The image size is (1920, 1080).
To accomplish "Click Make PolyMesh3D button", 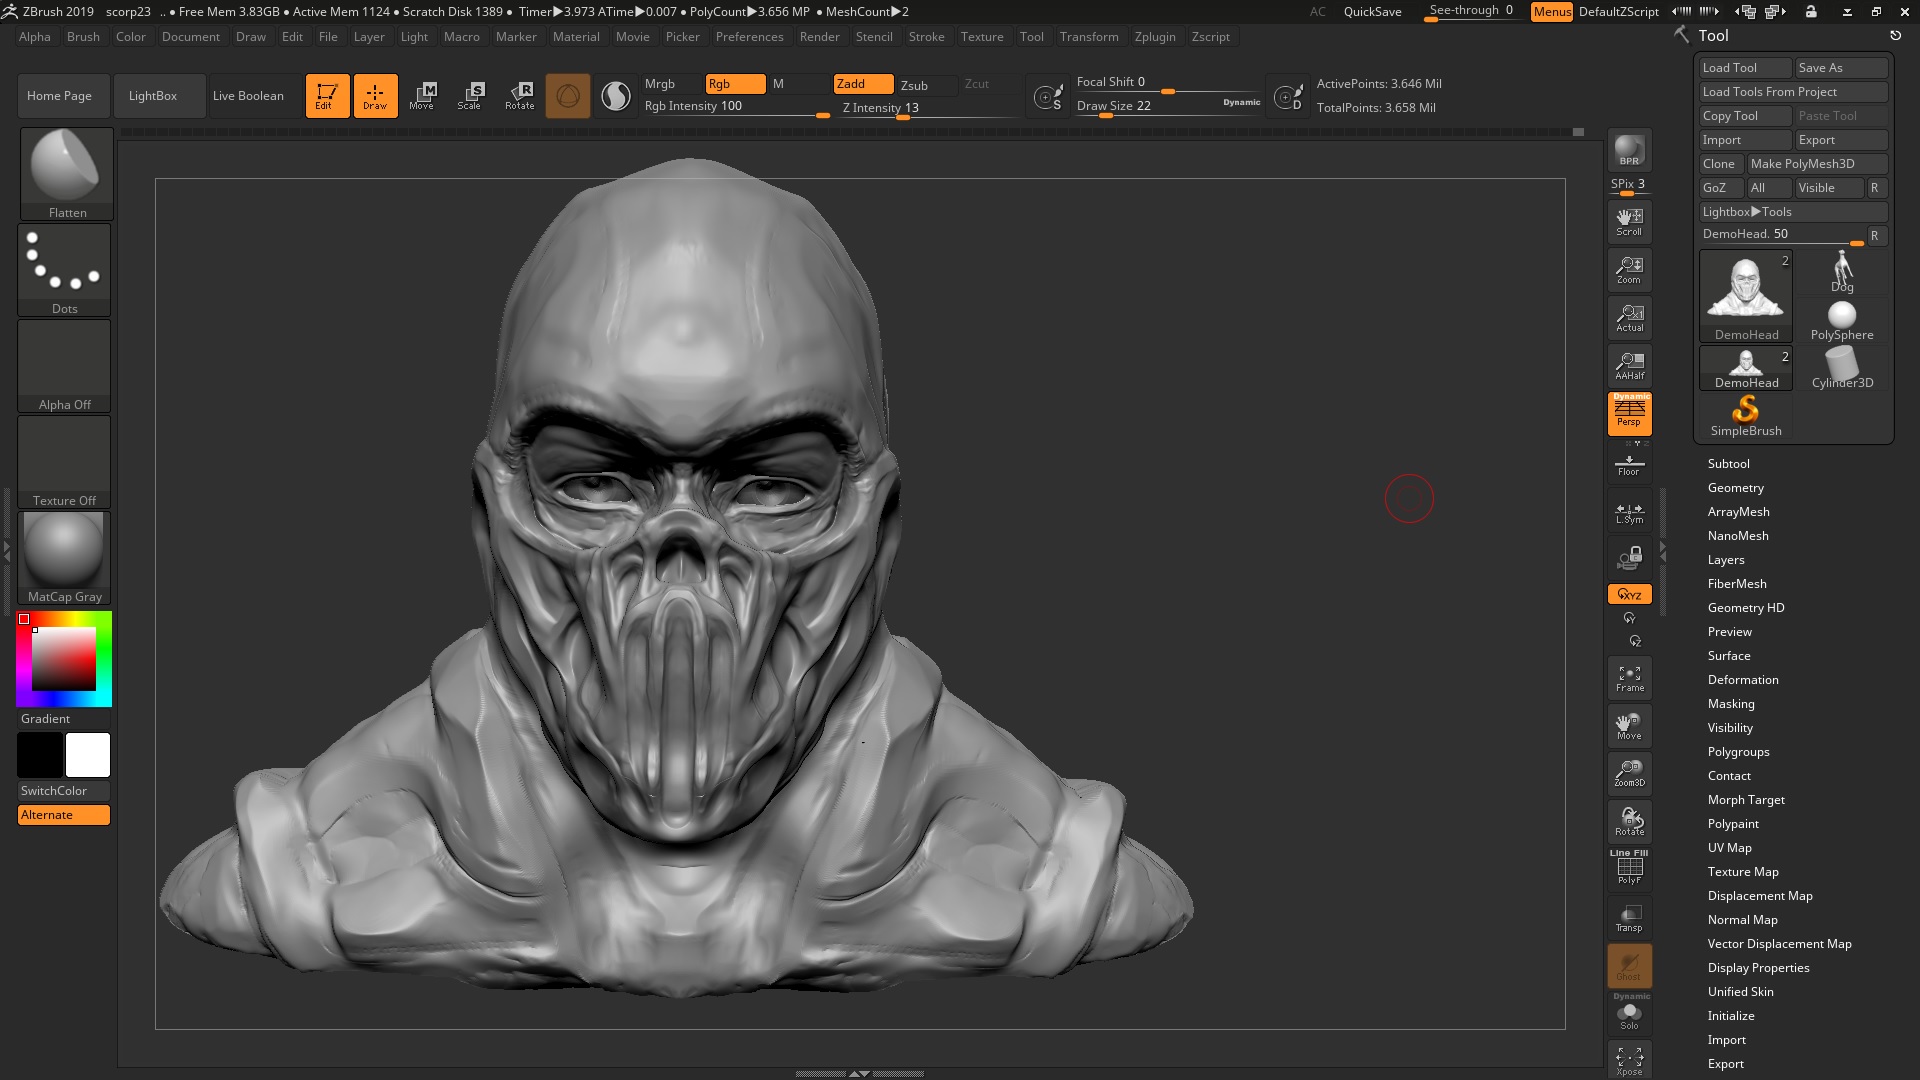I will tap(1817, 164).
